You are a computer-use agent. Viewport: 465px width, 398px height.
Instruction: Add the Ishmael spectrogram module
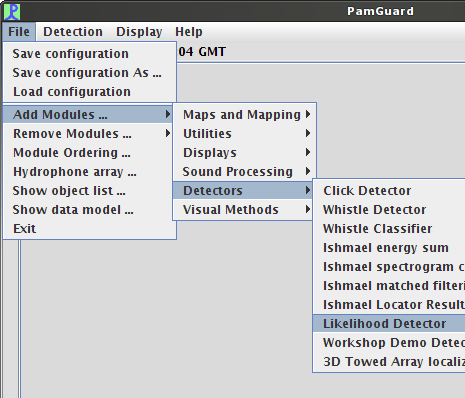click(x=389, y=267)
